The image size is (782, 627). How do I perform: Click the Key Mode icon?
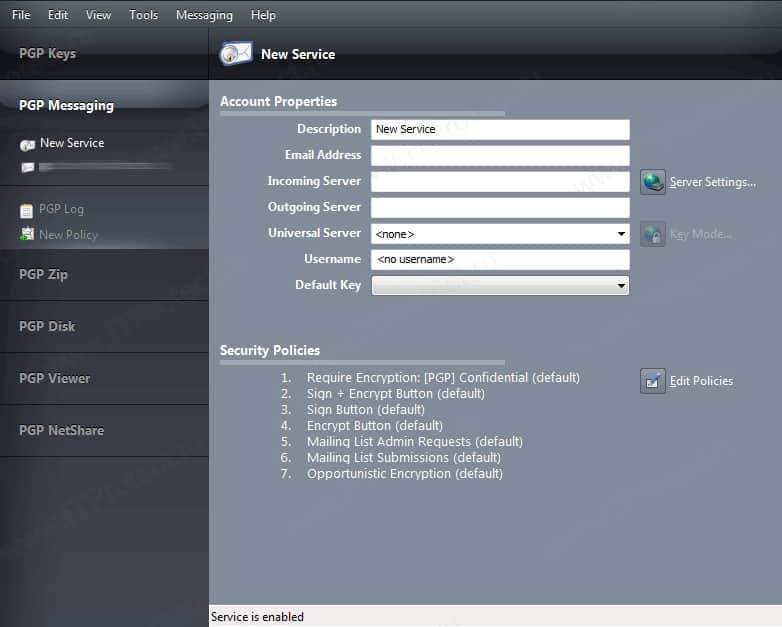coord(652,233)
